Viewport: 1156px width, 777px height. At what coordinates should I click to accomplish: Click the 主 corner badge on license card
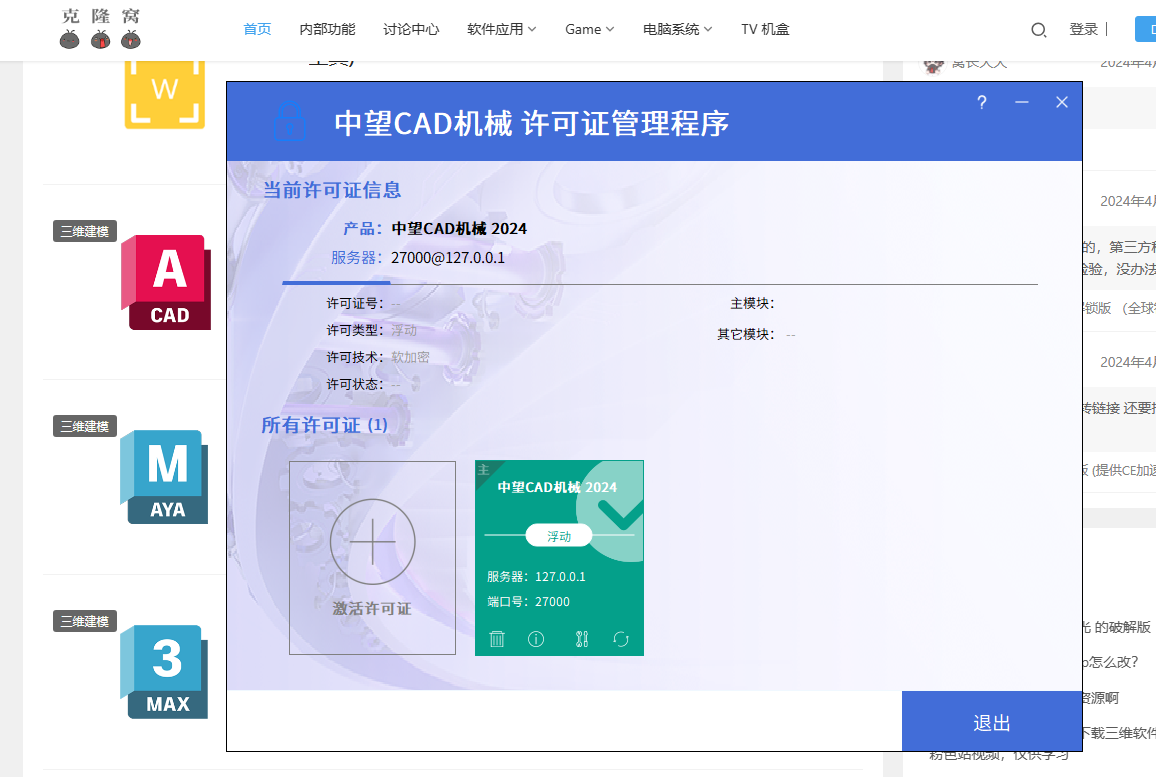tap(485, 470)
